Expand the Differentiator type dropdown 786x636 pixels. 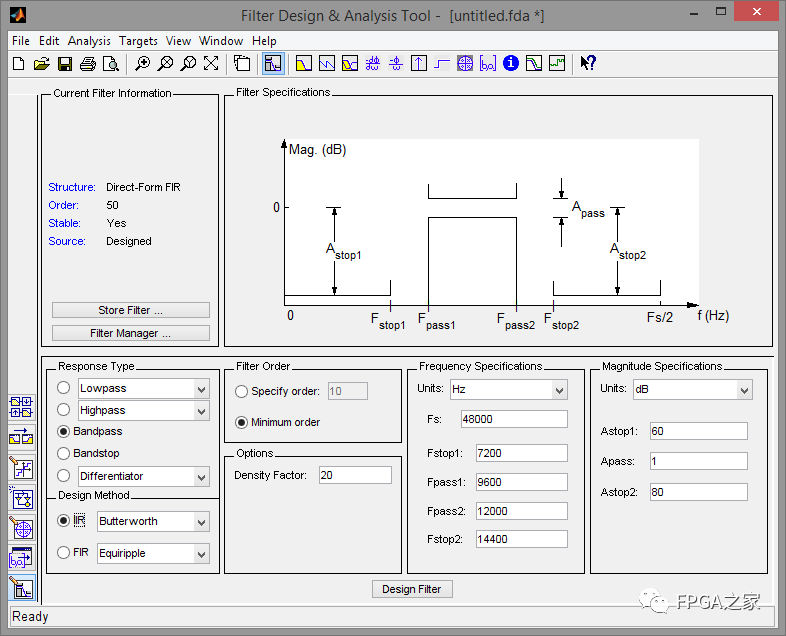pyautogui.click(x=202, y=477)
